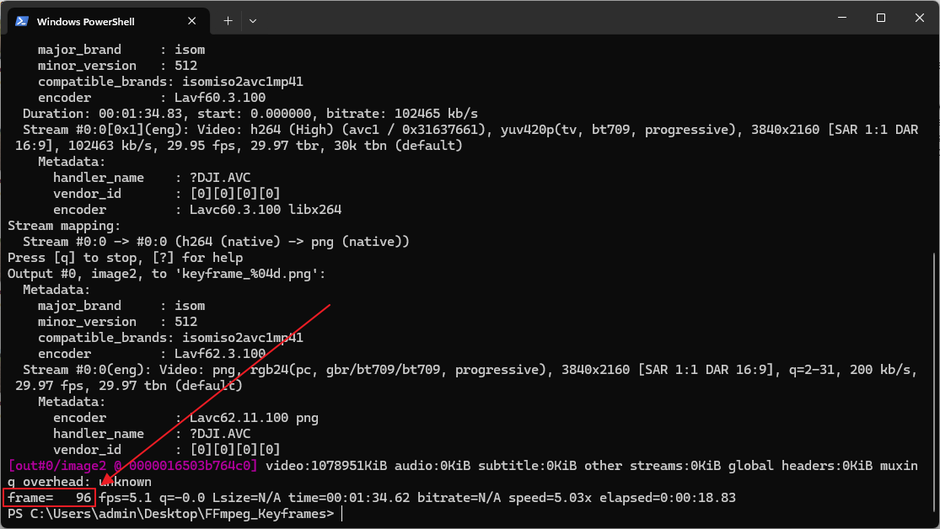Close the terminal window
The image size is (940, 529).
tap(919, 18)
